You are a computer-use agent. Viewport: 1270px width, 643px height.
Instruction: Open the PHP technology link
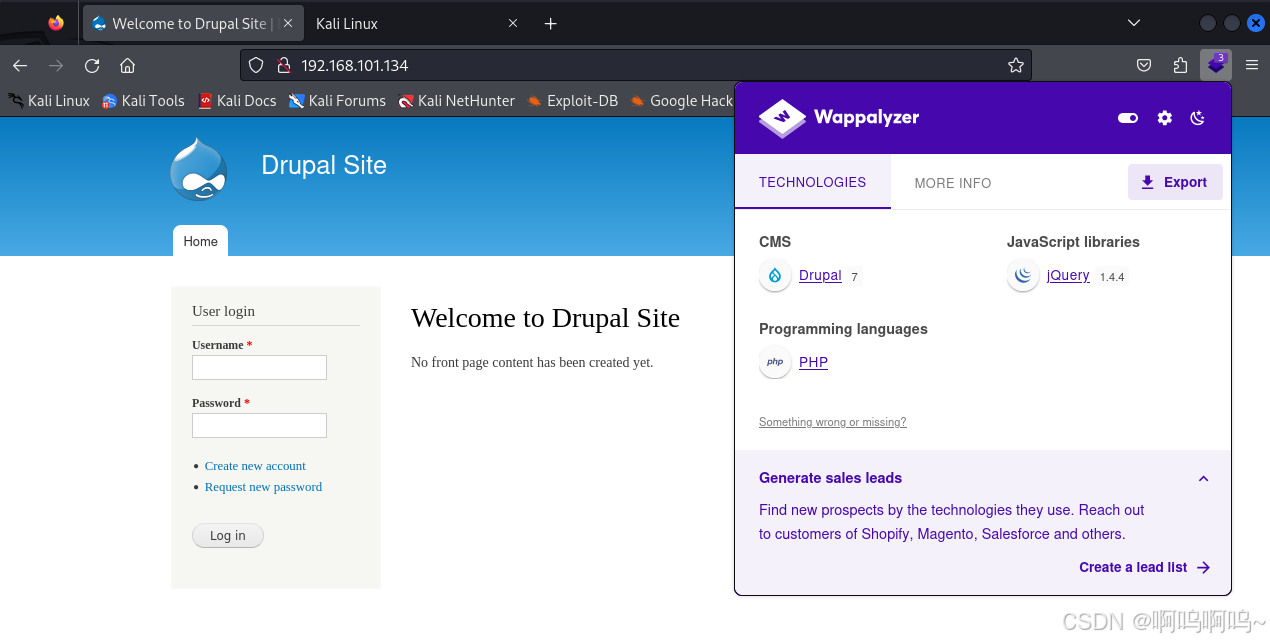813,362
